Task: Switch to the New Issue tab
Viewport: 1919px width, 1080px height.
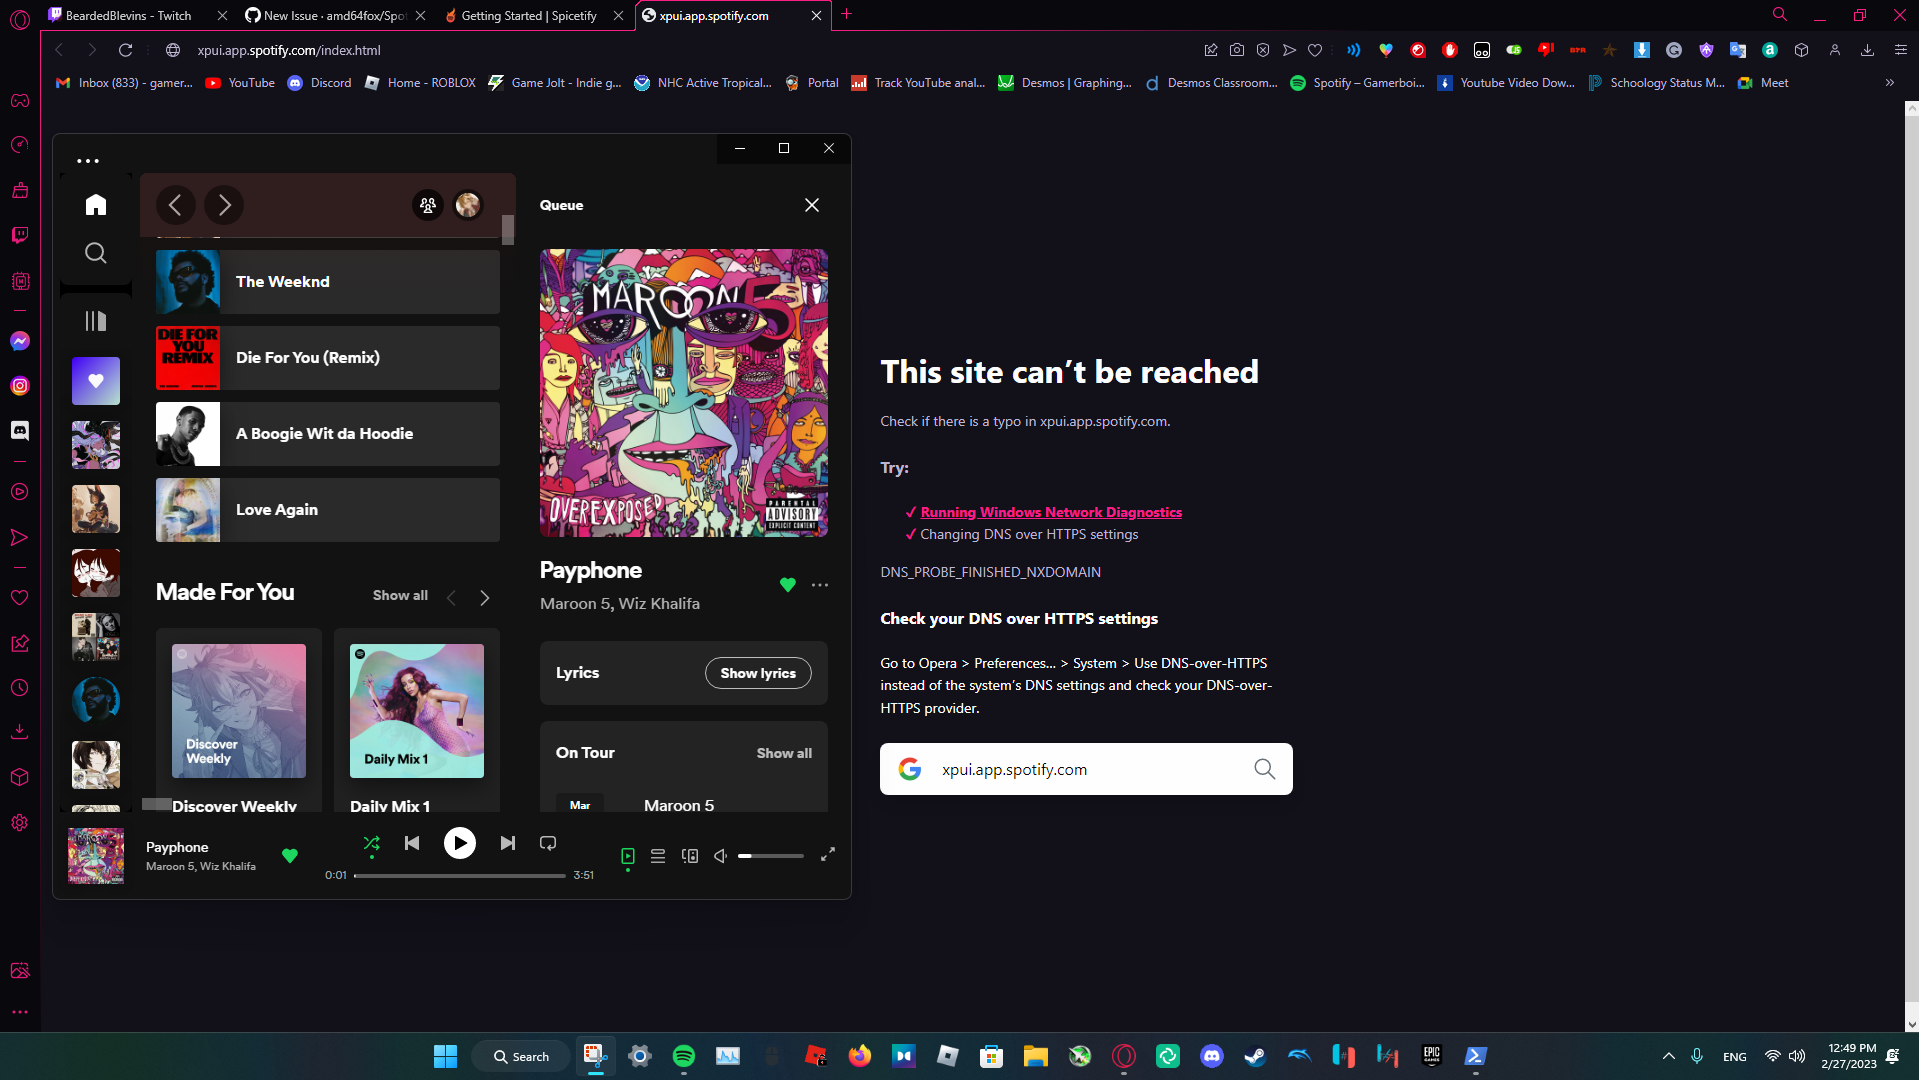Action: point(330,15)
